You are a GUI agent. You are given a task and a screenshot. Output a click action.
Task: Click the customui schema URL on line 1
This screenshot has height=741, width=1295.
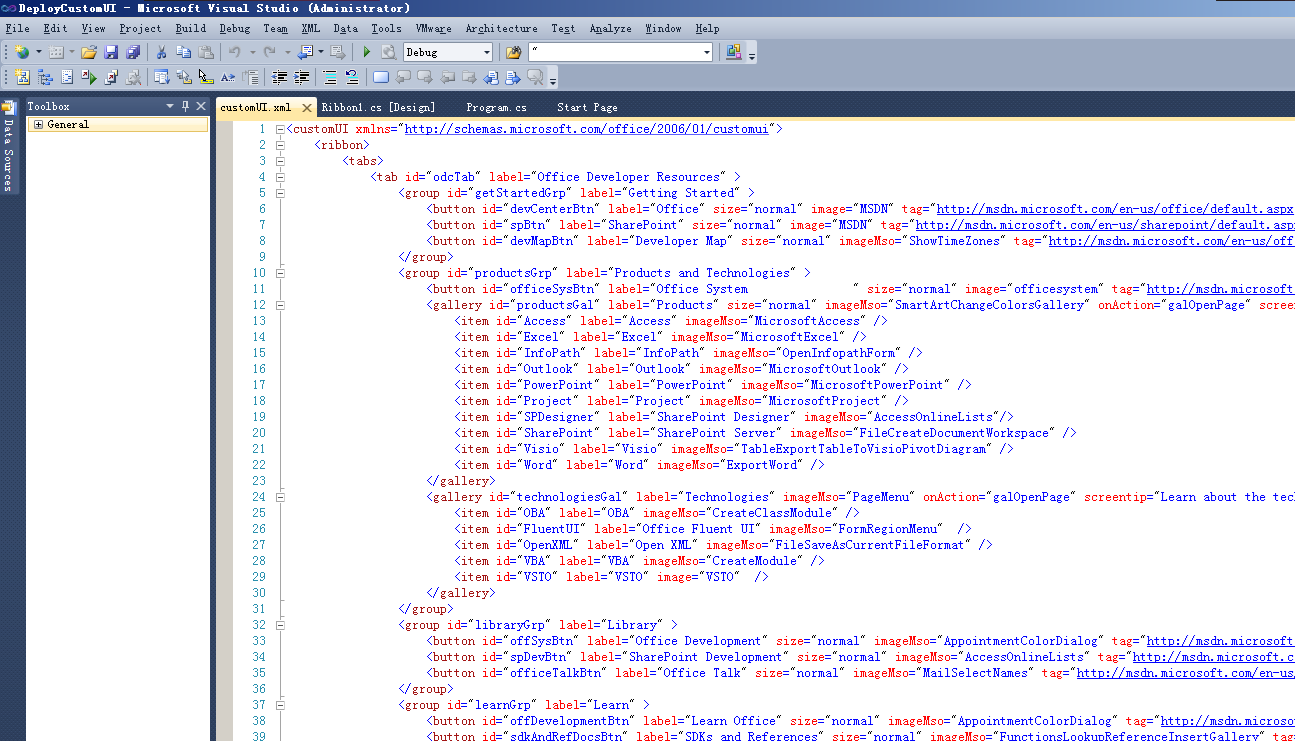click(x=587, y=129)
